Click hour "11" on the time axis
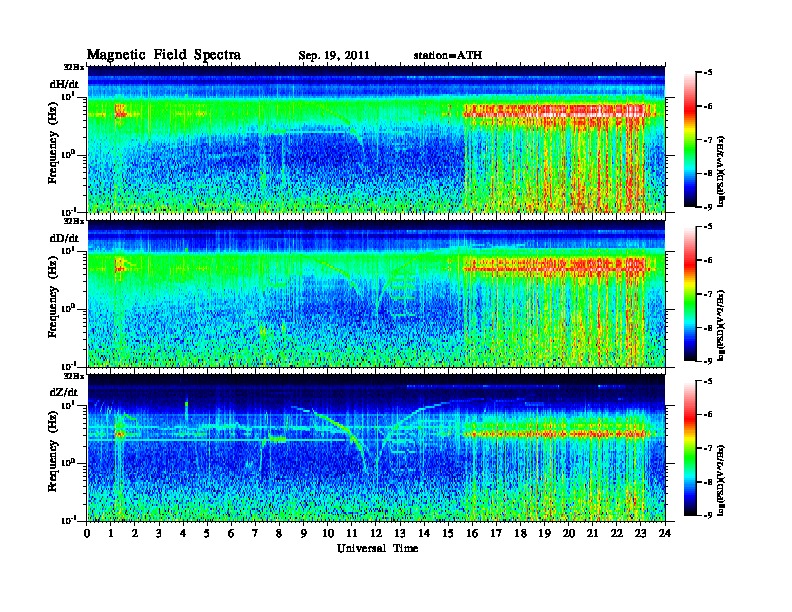 point(352,534)
